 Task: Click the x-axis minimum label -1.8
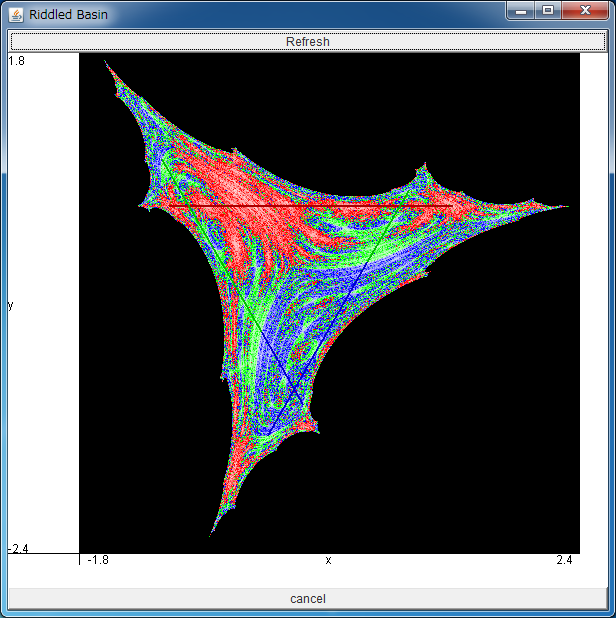tap(98, 560)
